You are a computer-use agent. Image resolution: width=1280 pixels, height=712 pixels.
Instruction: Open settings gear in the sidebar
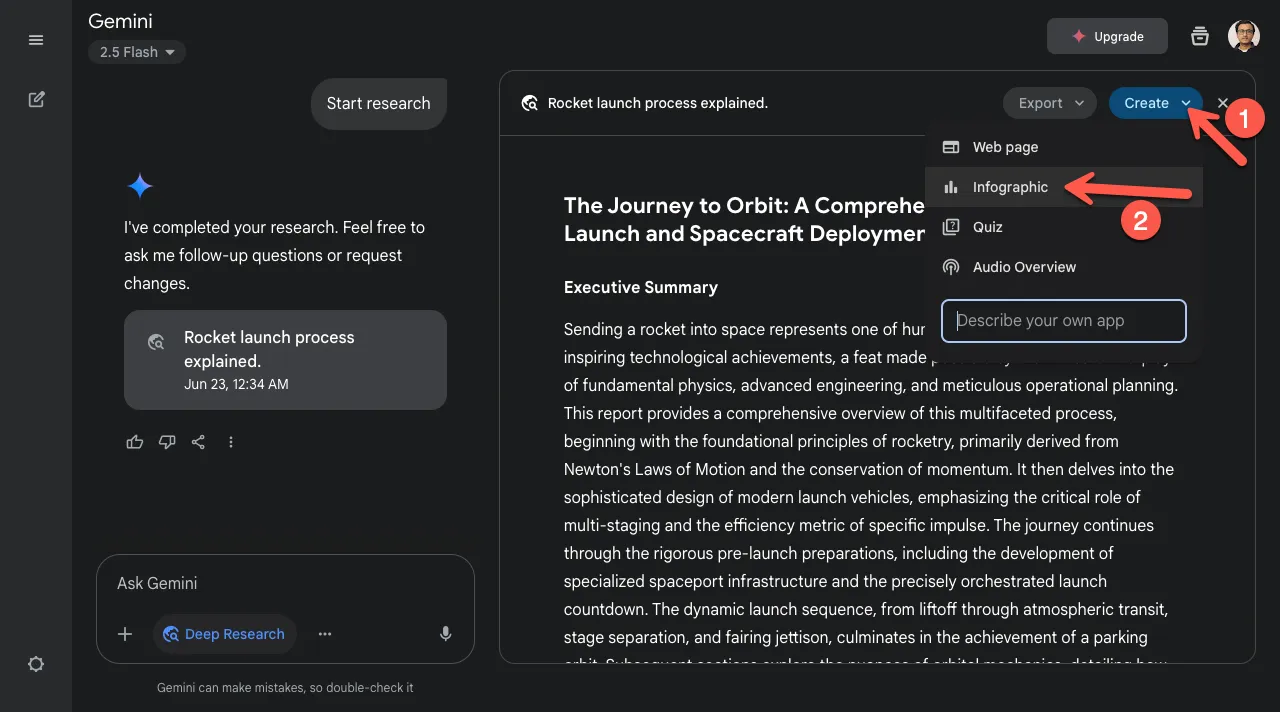click(x=36, y=664)
